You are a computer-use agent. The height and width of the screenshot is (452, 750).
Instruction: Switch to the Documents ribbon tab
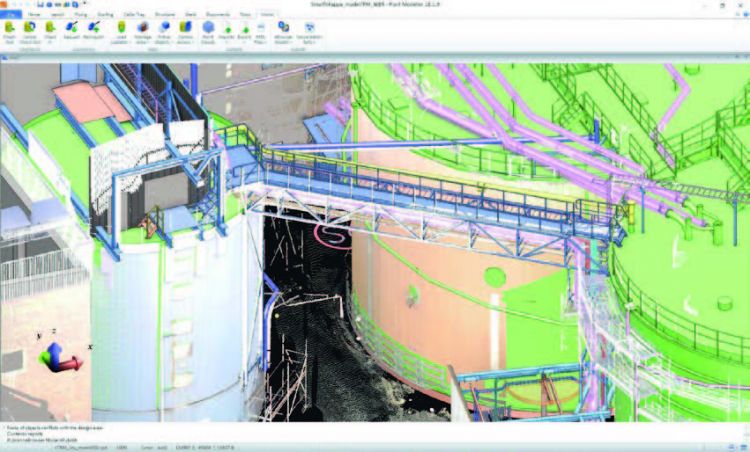tap(218, 14)
